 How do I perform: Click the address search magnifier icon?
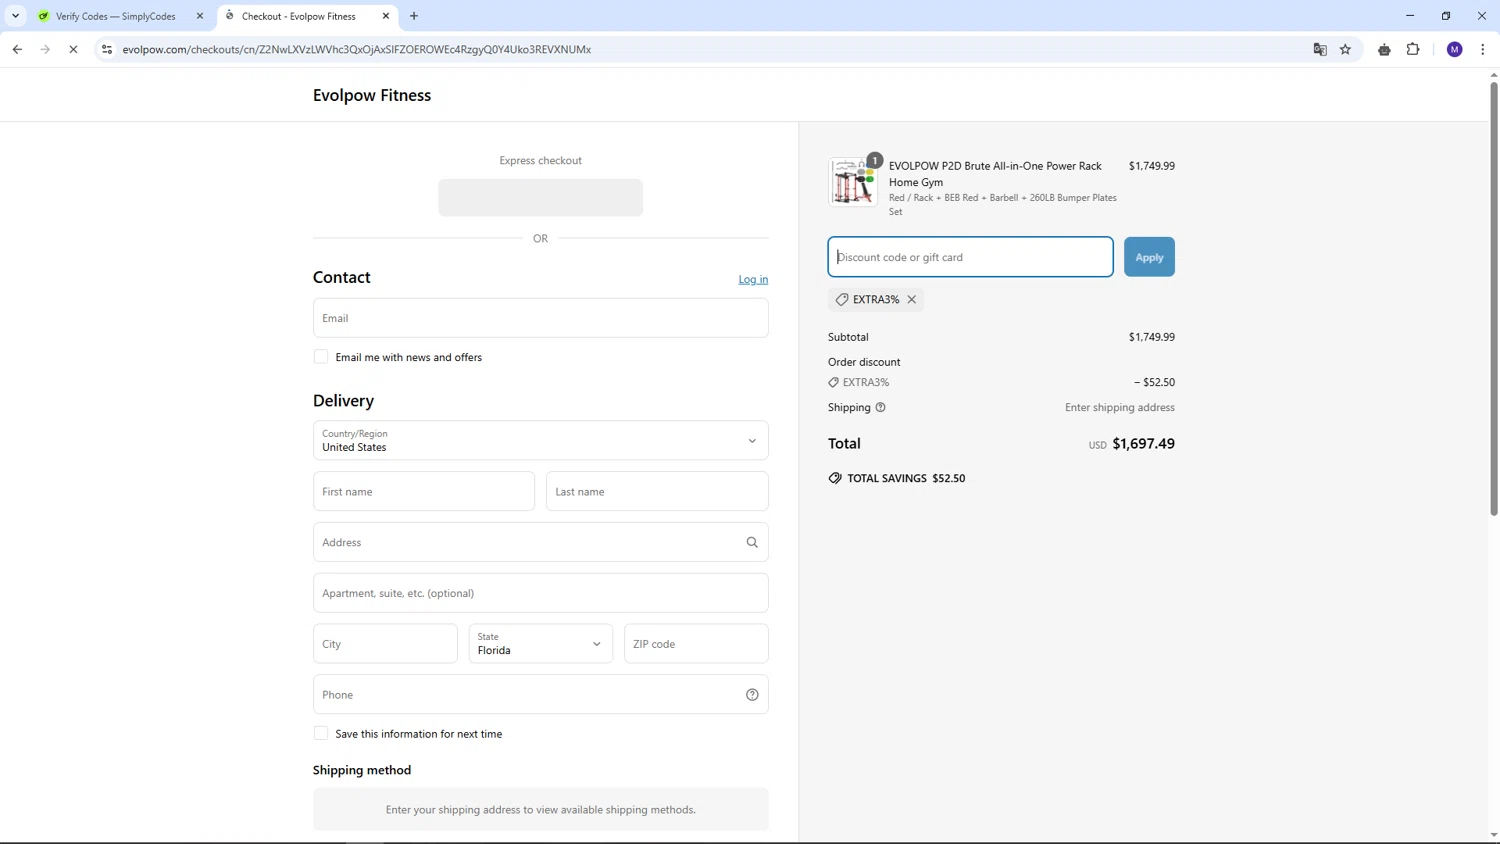coord(752,542)
